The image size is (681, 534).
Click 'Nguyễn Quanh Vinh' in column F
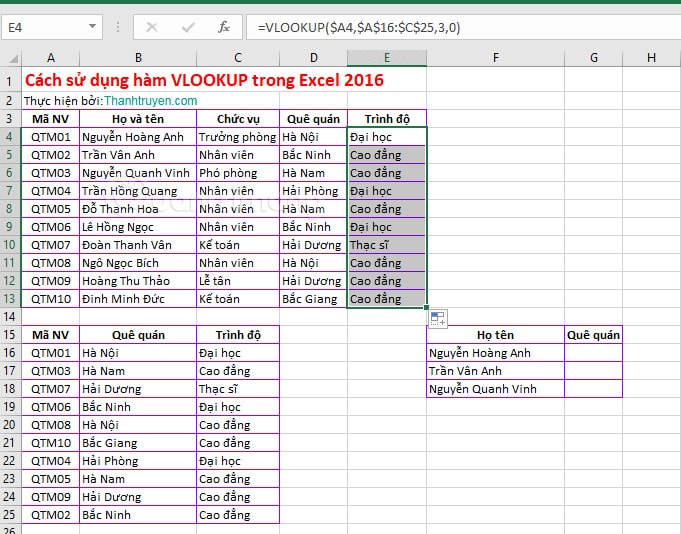tap(496, 389)
